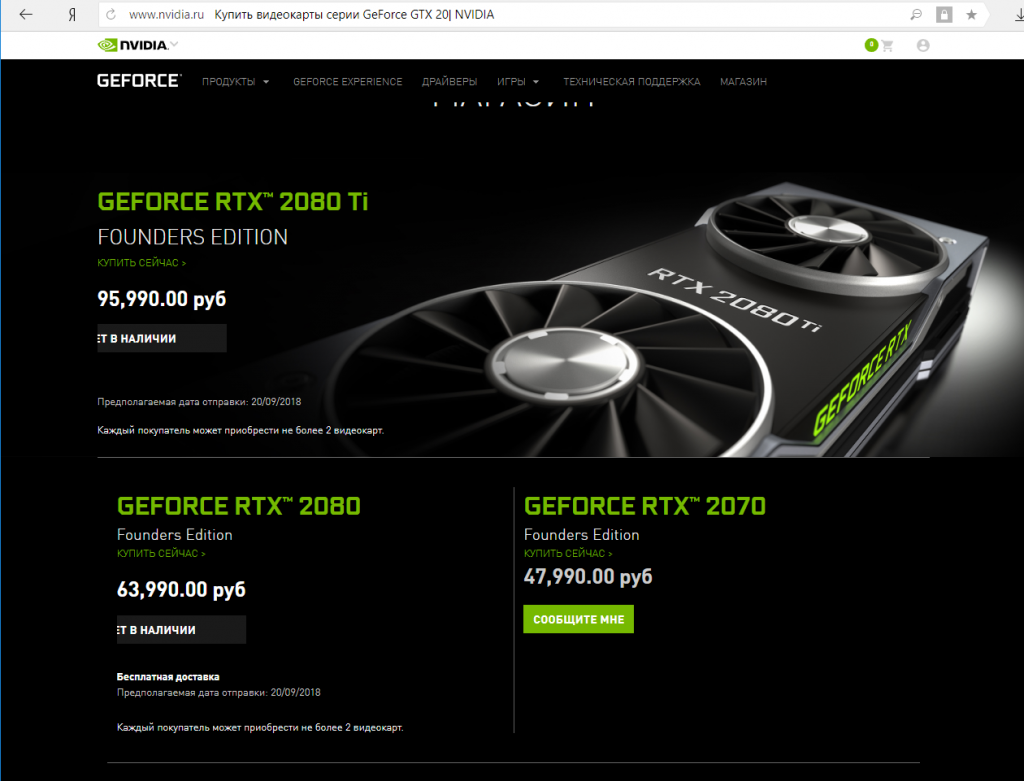Expand the Игры menu

tap(518, 82)
